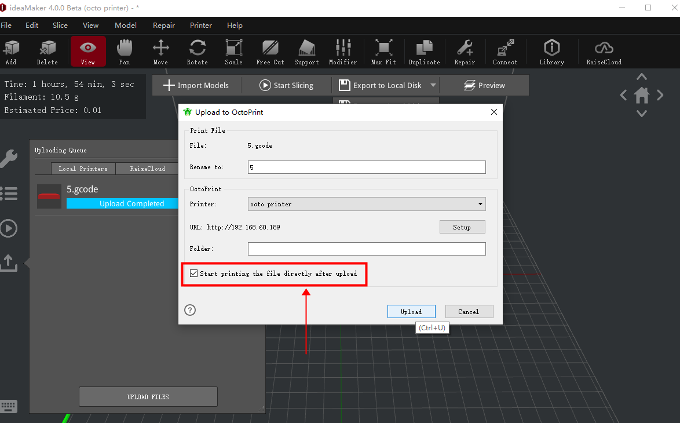Click the help question mark in dialog
Viewport: 680px width, 424px height.
pos(190,310)
